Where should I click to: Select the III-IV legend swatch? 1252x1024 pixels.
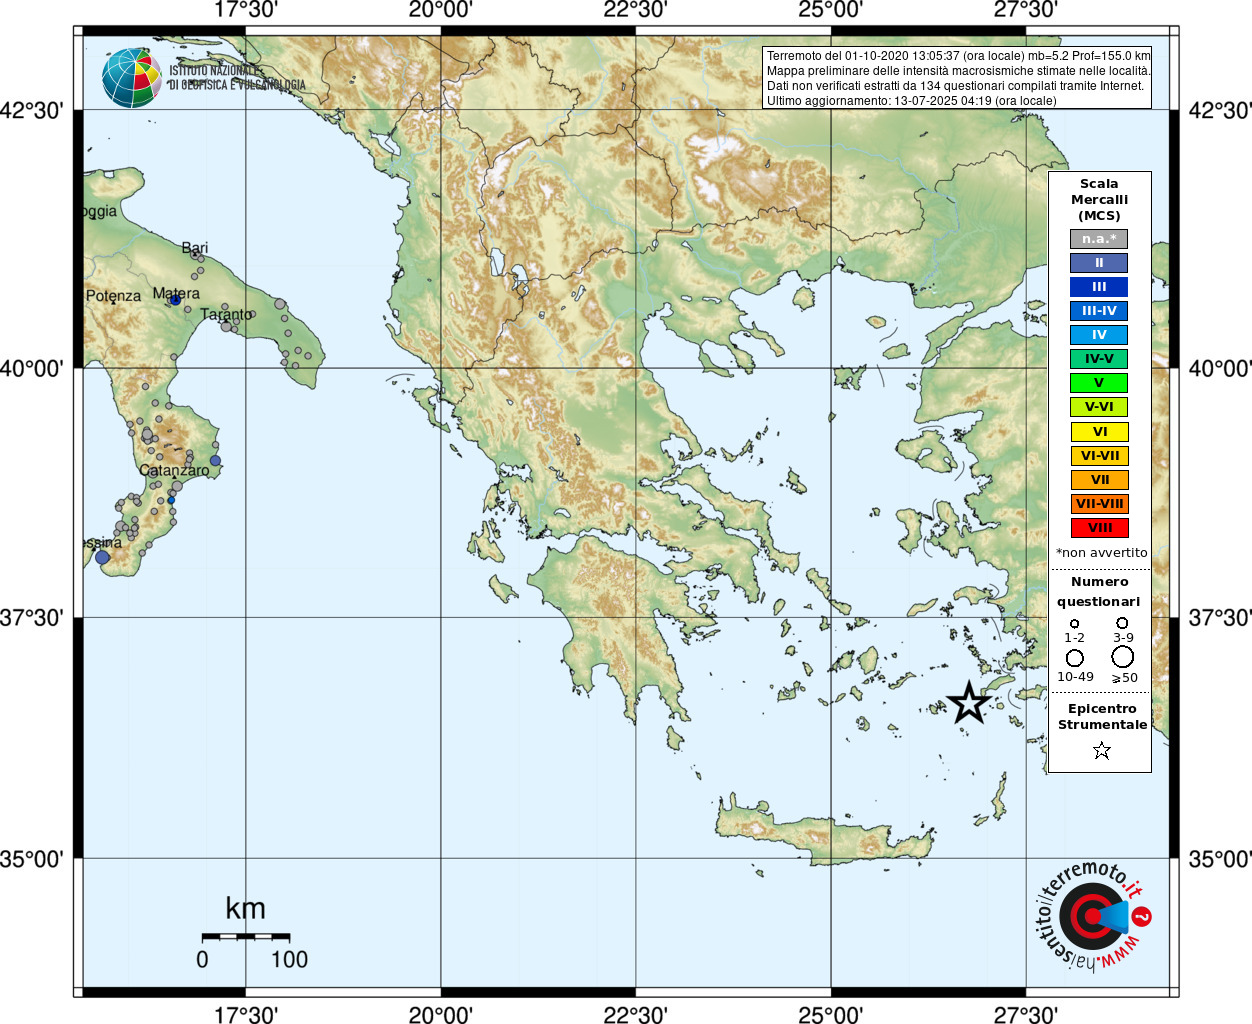1099,311
